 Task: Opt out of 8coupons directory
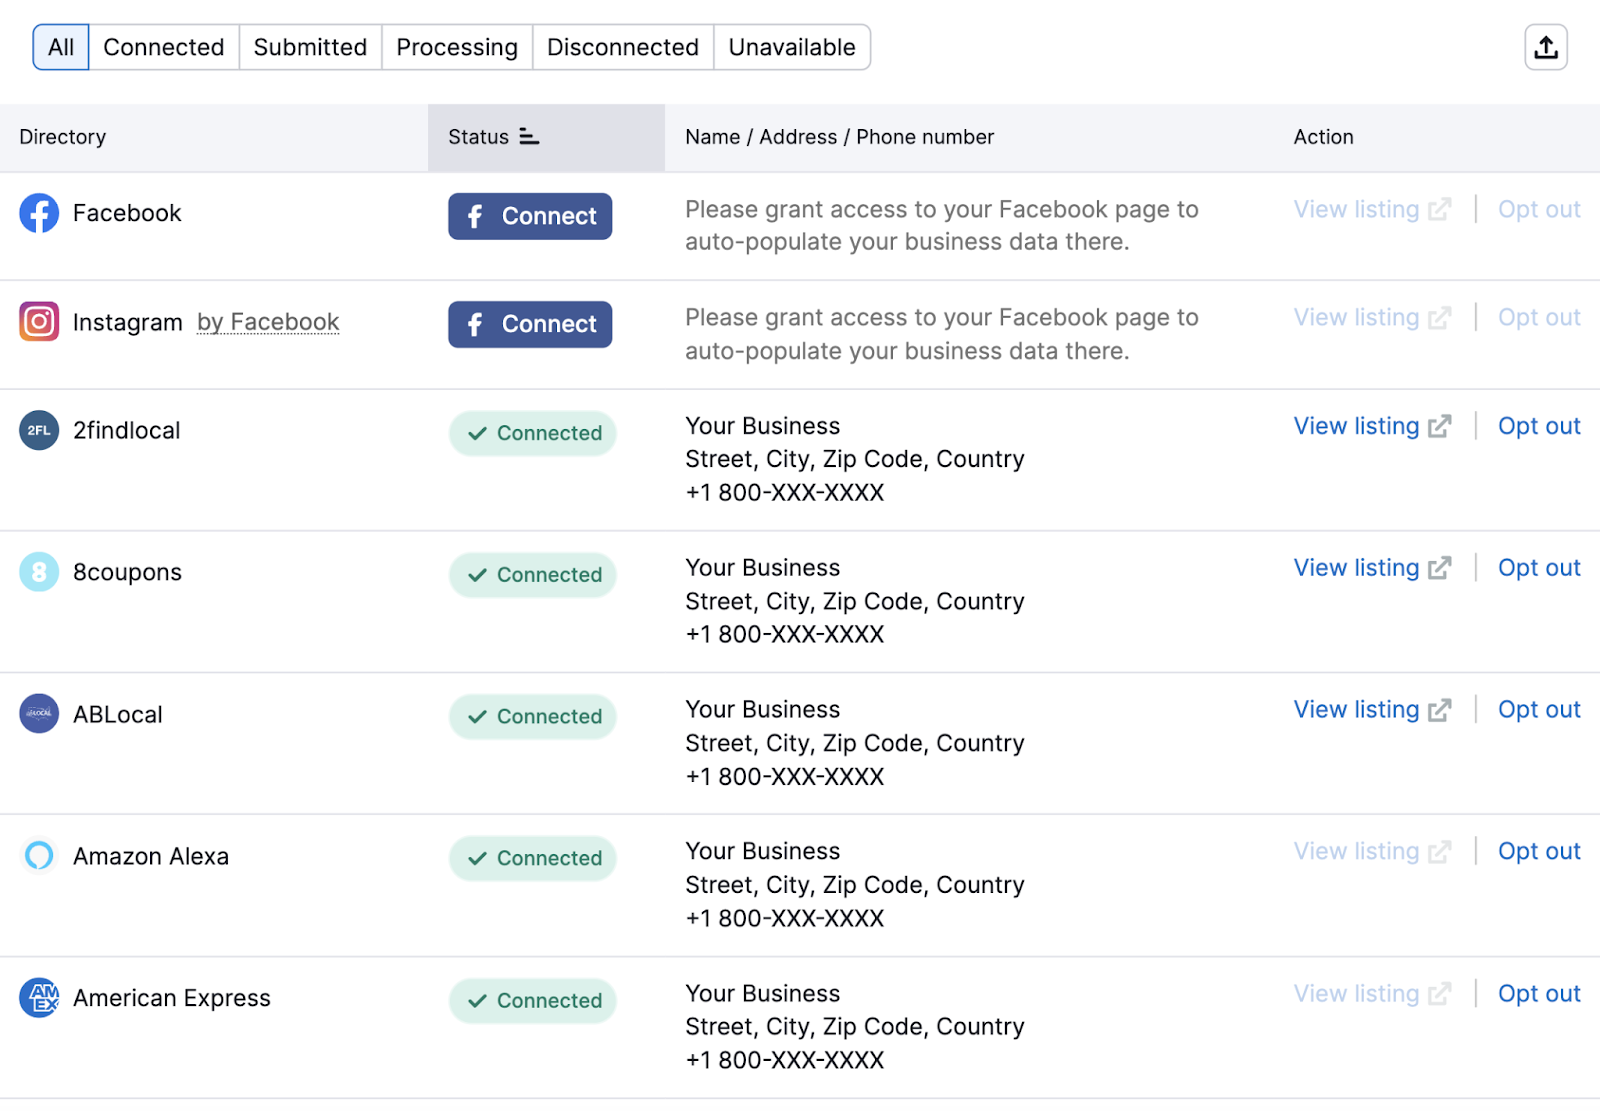(1539, 568)
